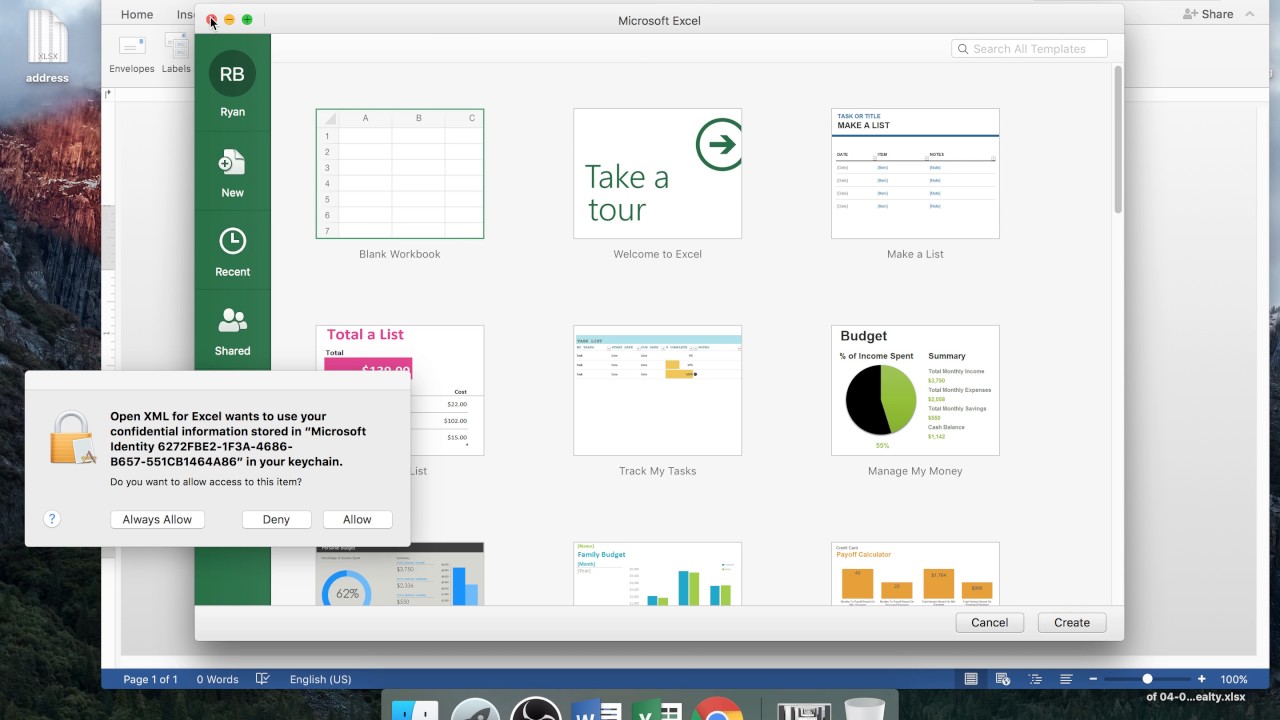Open the Home tab in Word
The image size is (1280, 720).
pos(137,14)
